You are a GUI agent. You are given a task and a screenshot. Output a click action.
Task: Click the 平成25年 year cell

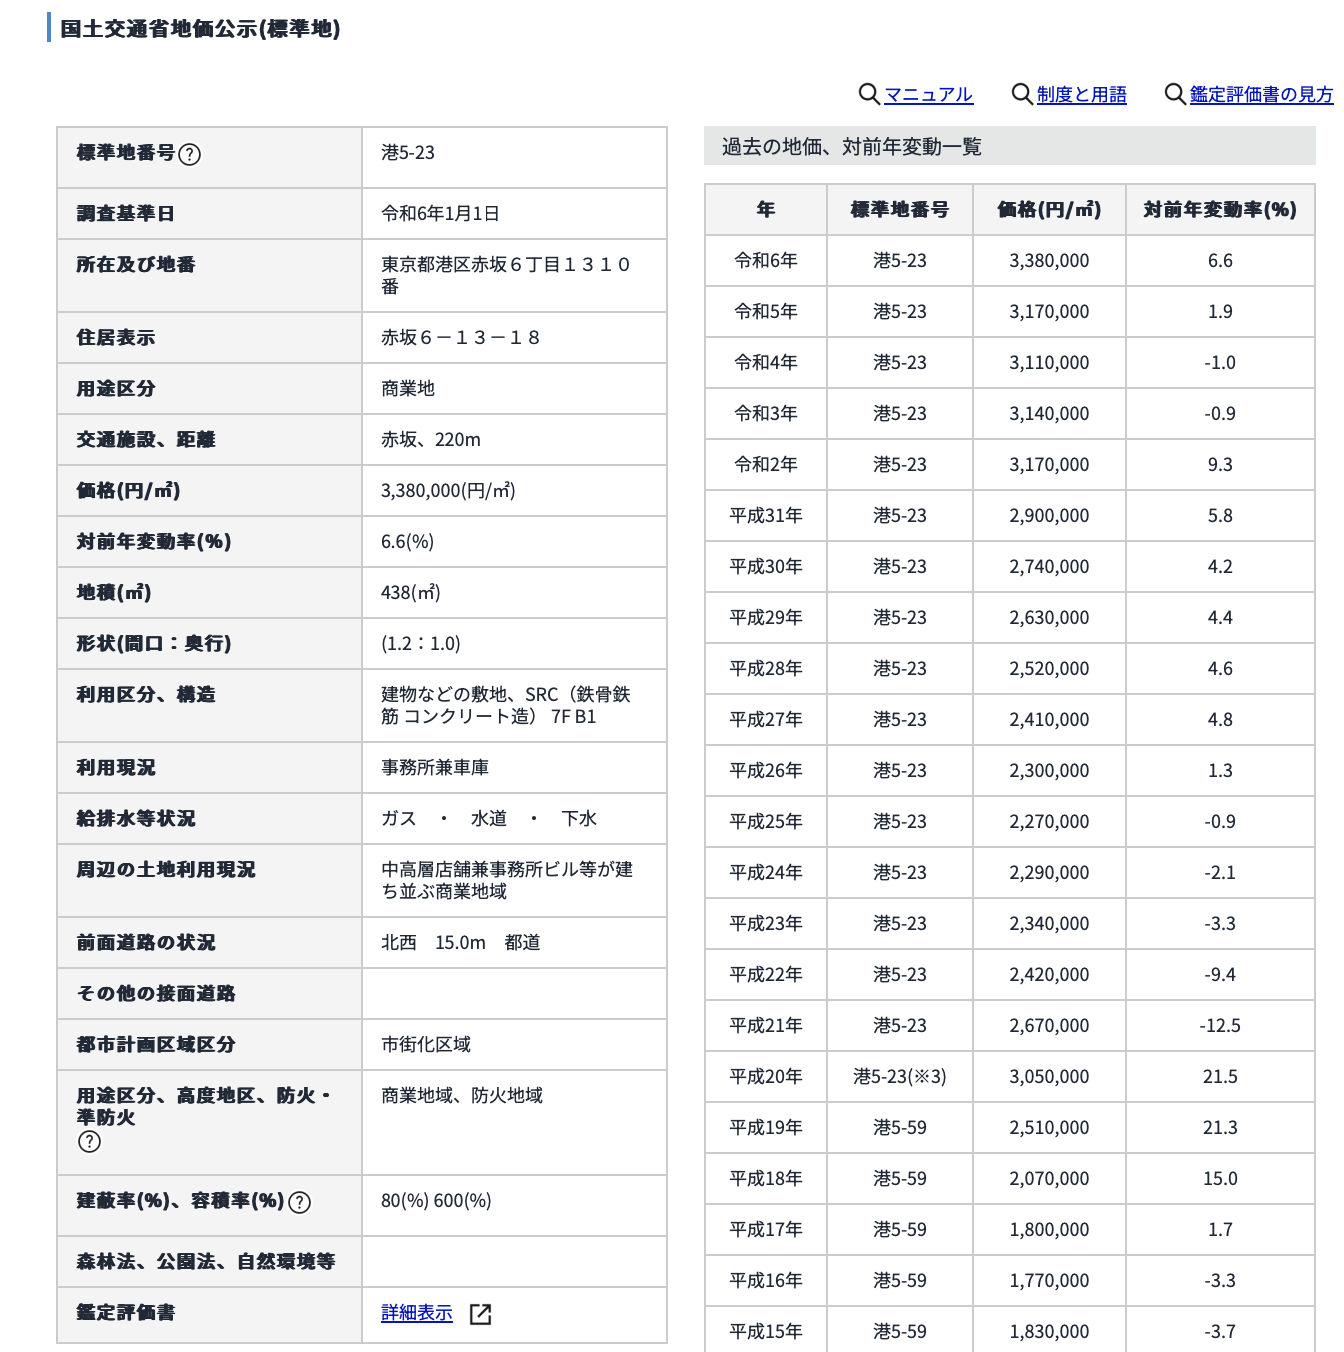[766, 822]
